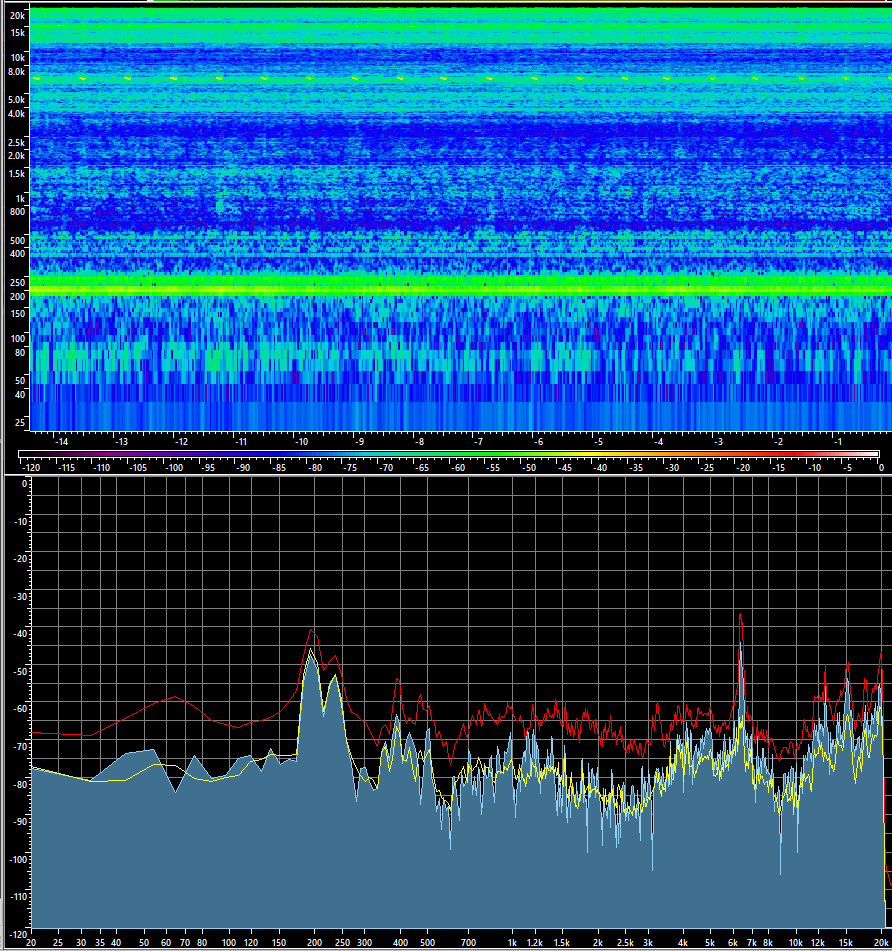The width and height of the screenshot is (892, 951).
Task: Click 7k on the spectrum frequency axis
Action: click(x=752, y=943)
